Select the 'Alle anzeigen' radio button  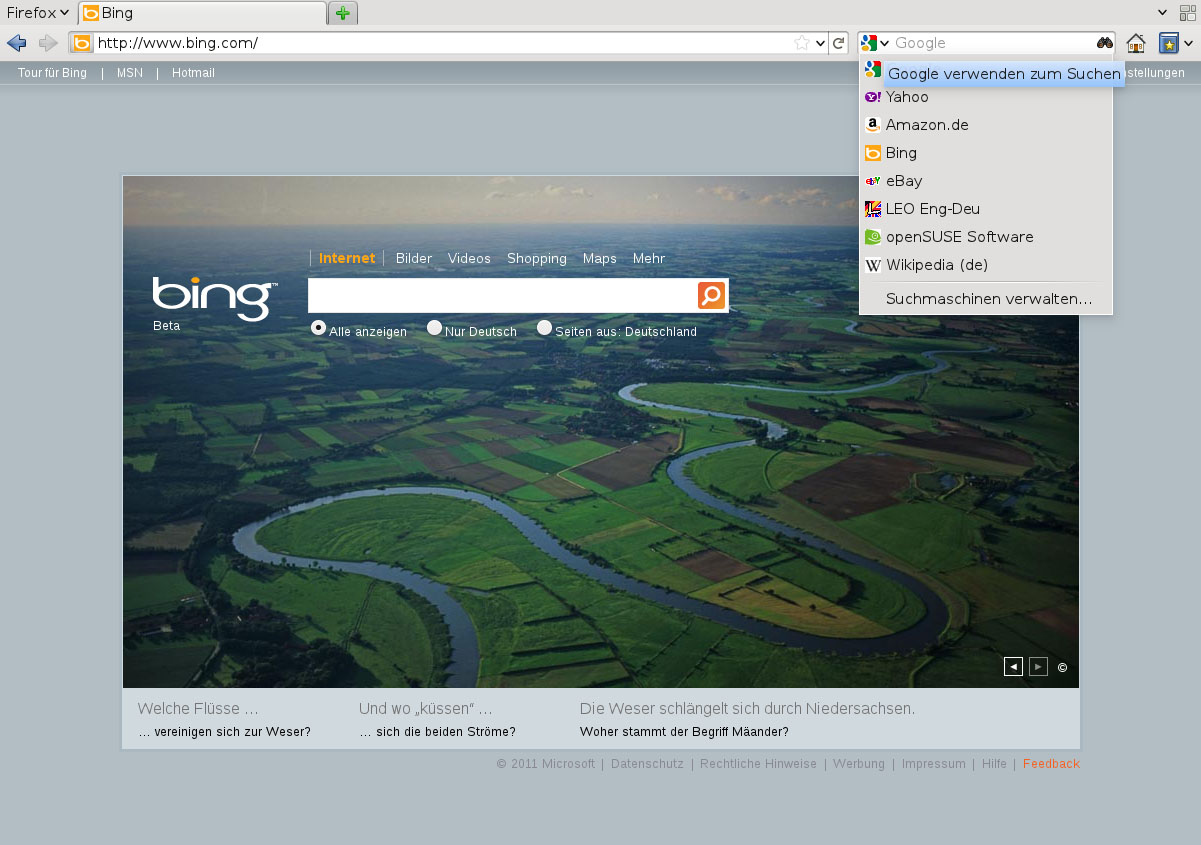tap(318, 327)
